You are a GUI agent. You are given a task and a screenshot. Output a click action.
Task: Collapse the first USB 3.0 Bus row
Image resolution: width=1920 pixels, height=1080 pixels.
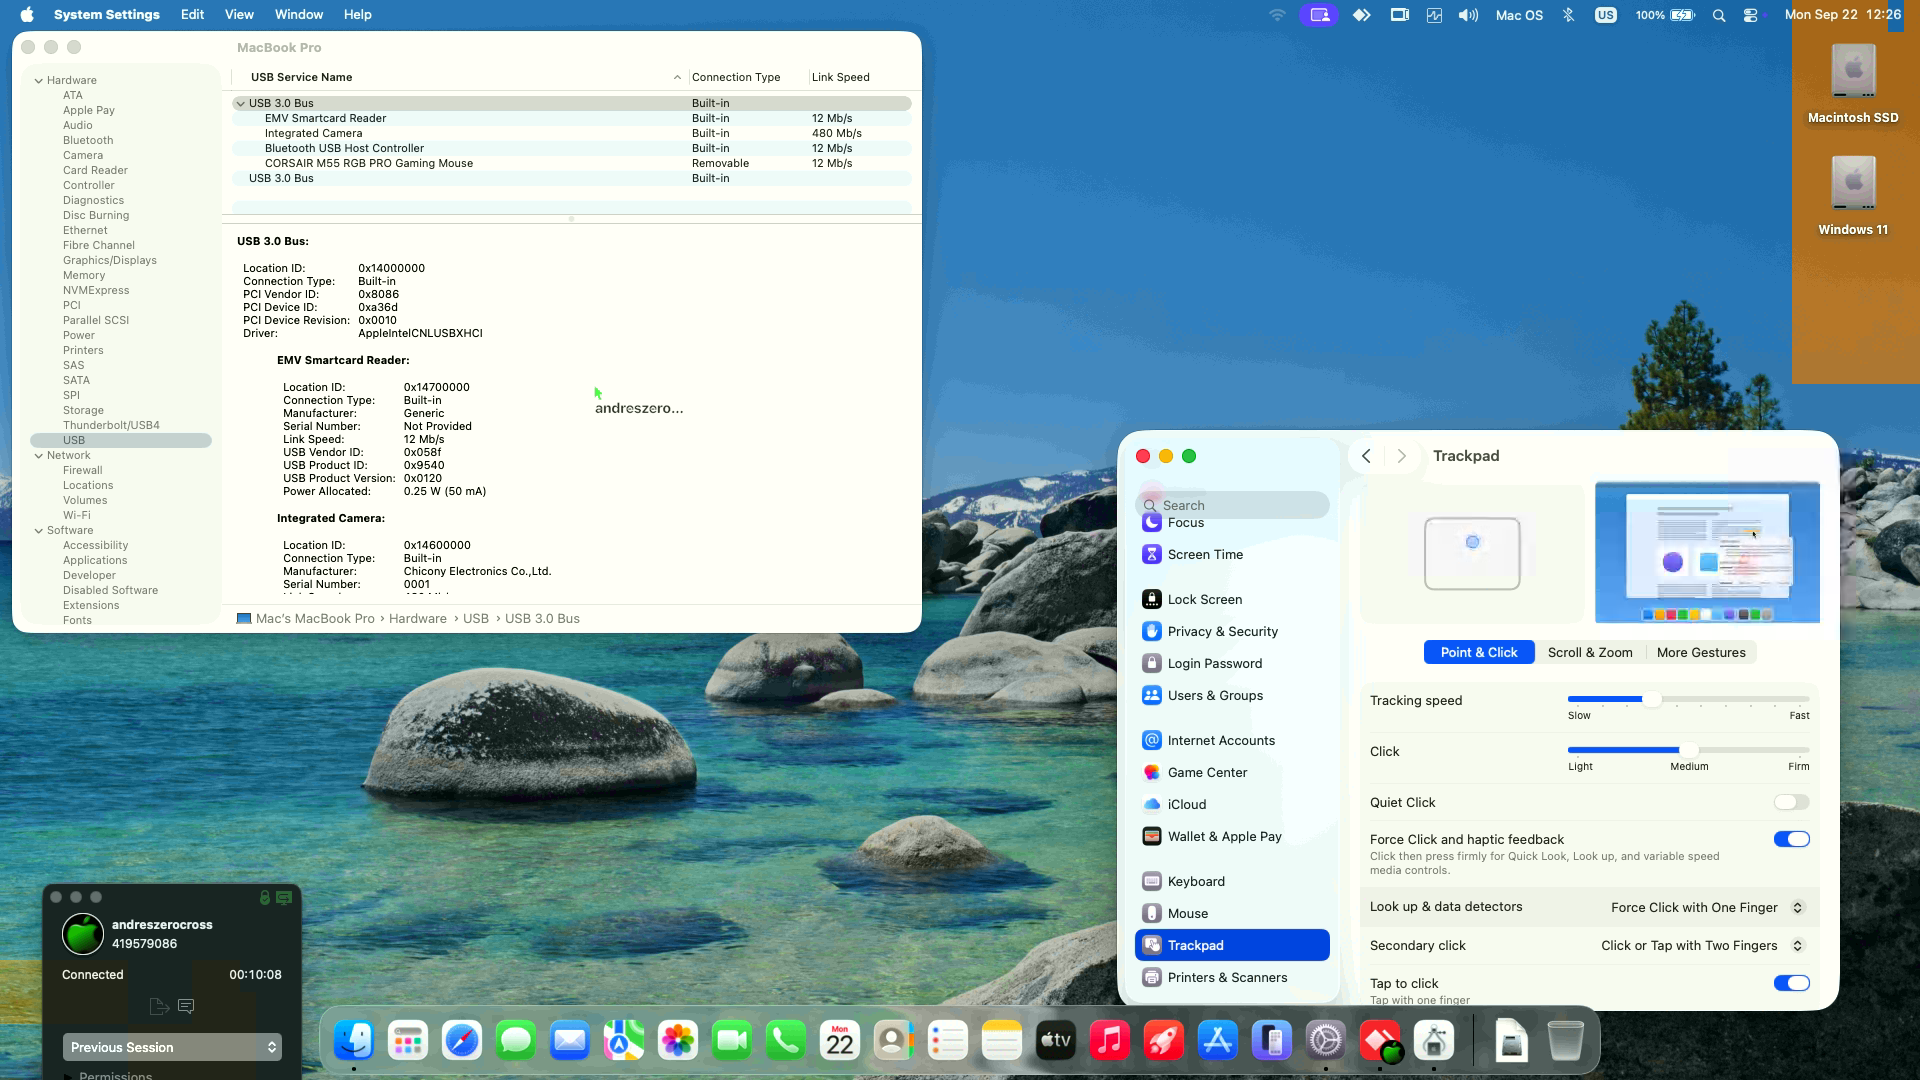240,103
